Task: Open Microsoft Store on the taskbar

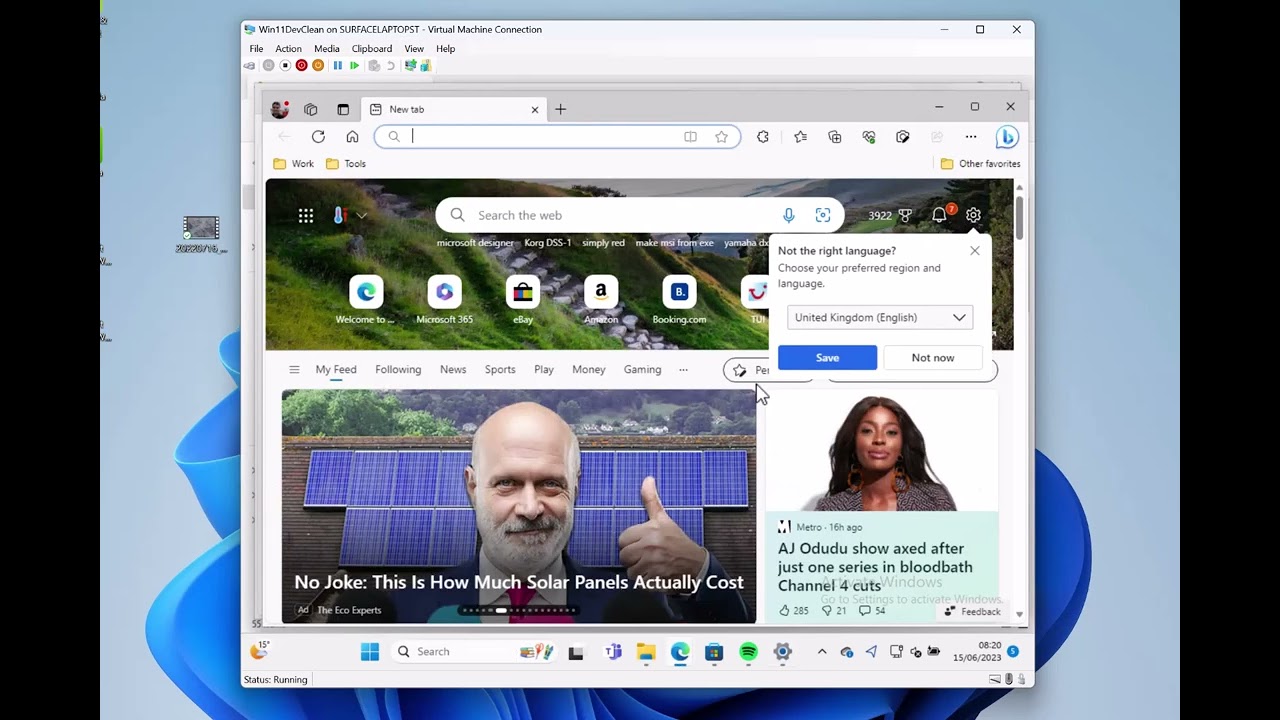Action: [x=713, y=652]
